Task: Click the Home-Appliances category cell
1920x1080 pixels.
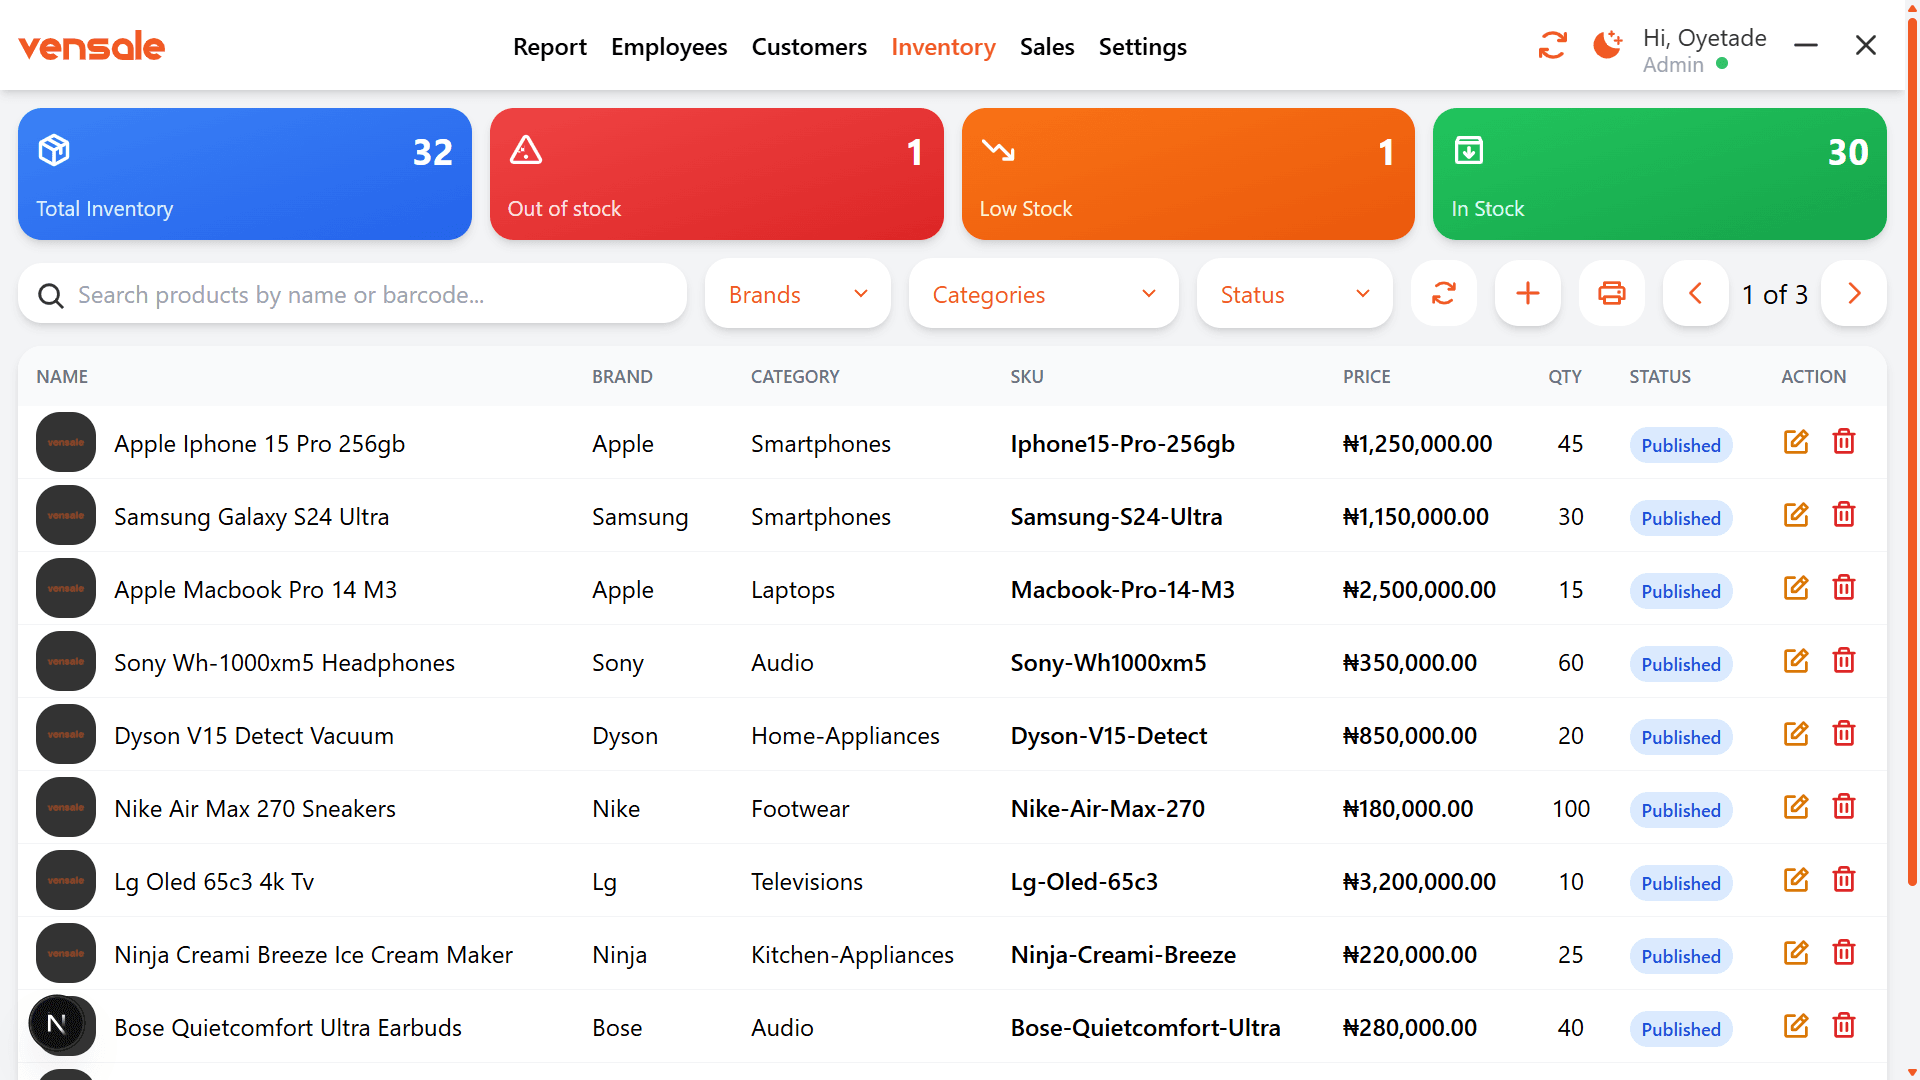Action: (x=845, y=736)
